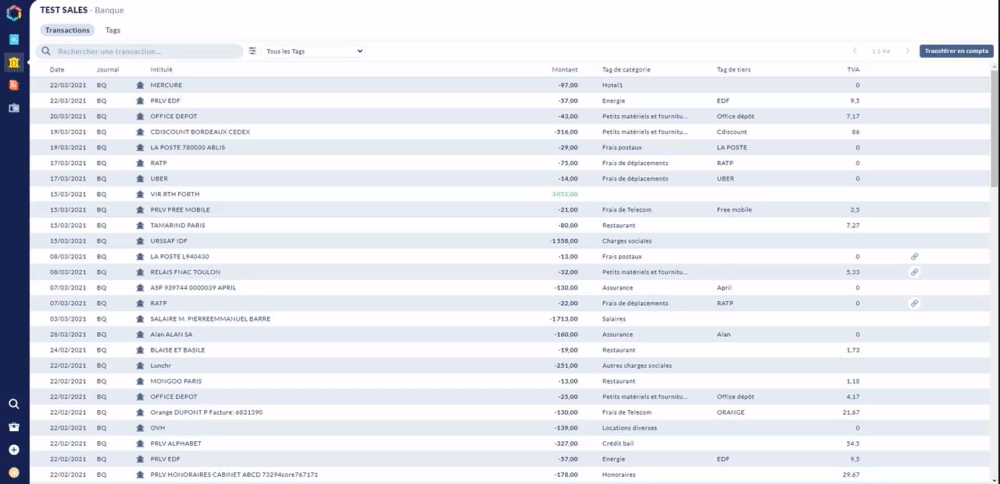Click the Cdiscount tiers tag
Viewport: 1000px width, 484px height.
tap(732, 132)
